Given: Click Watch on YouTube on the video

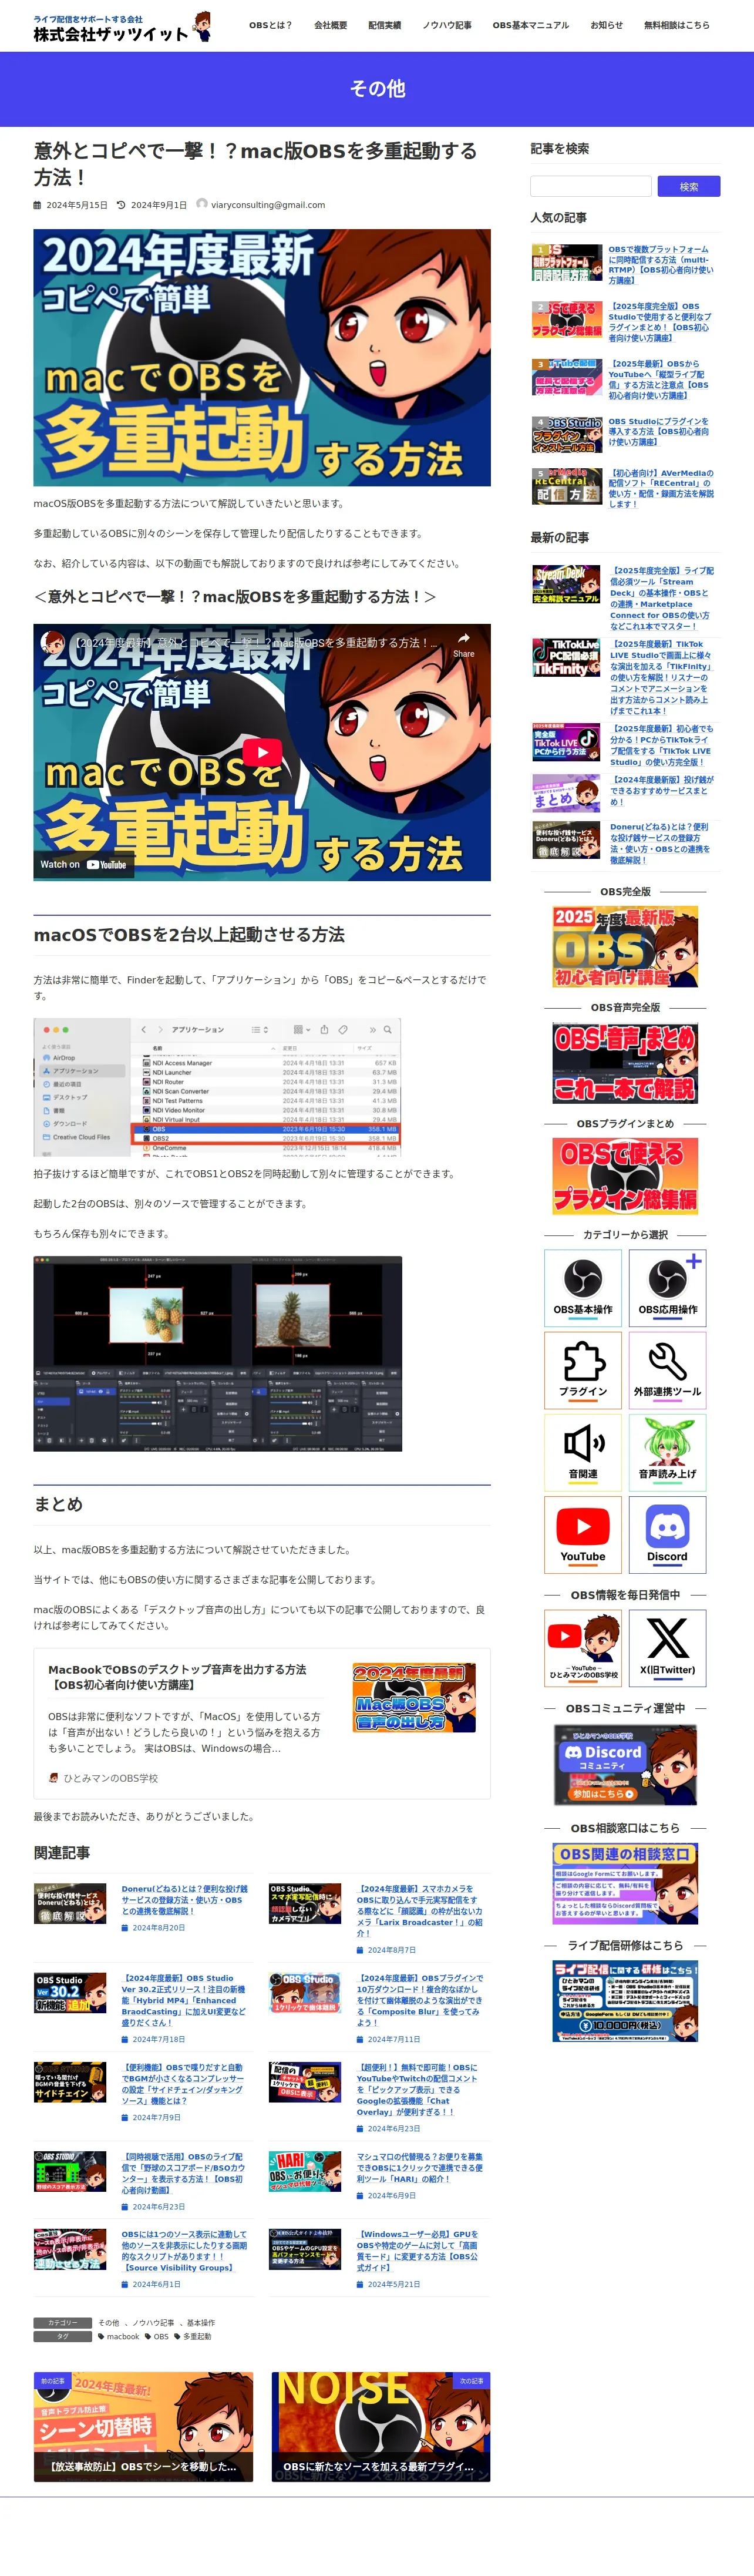Looking at the screenshot, I should [x=84, y=864].
